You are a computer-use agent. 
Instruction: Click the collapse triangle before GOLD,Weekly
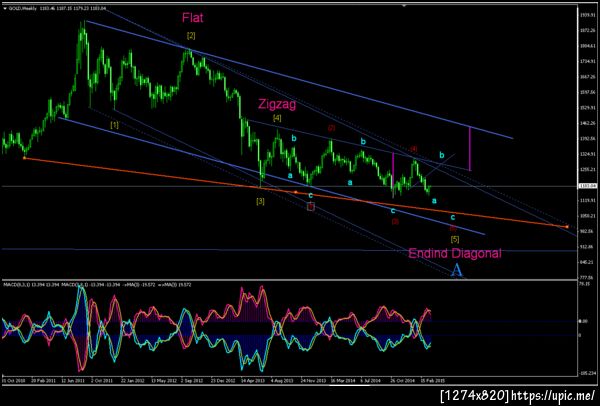(x=5, y=7)
